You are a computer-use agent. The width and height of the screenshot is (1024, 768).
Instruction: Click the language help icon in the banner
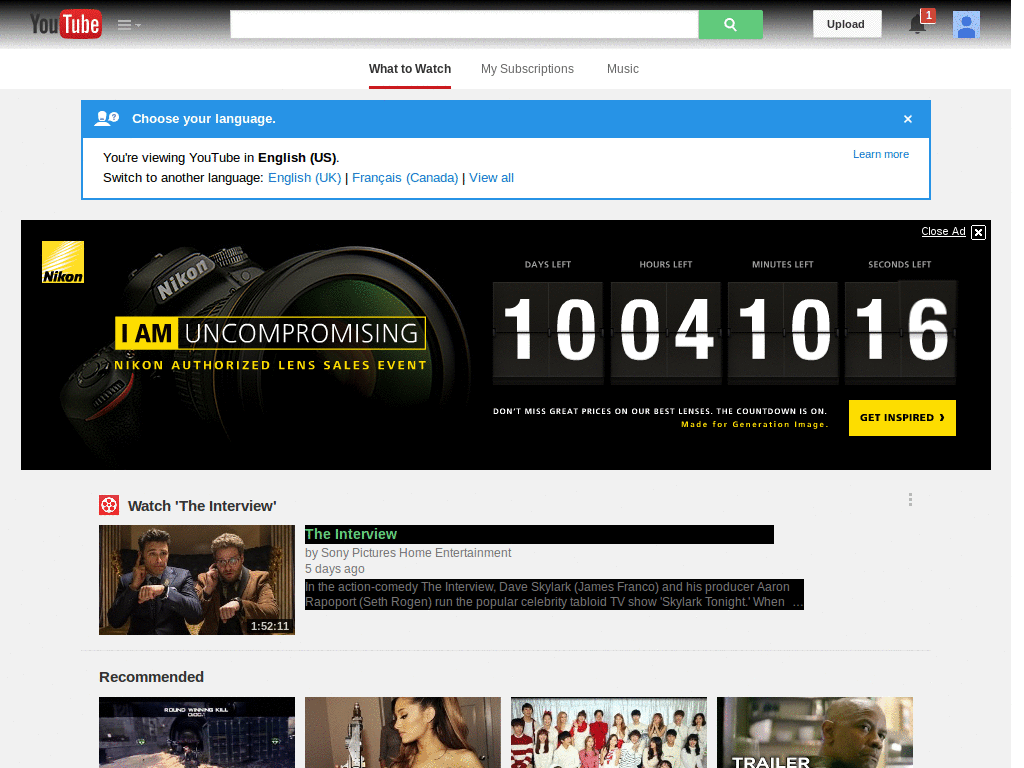pyautogui.click(x=106, y=118)
